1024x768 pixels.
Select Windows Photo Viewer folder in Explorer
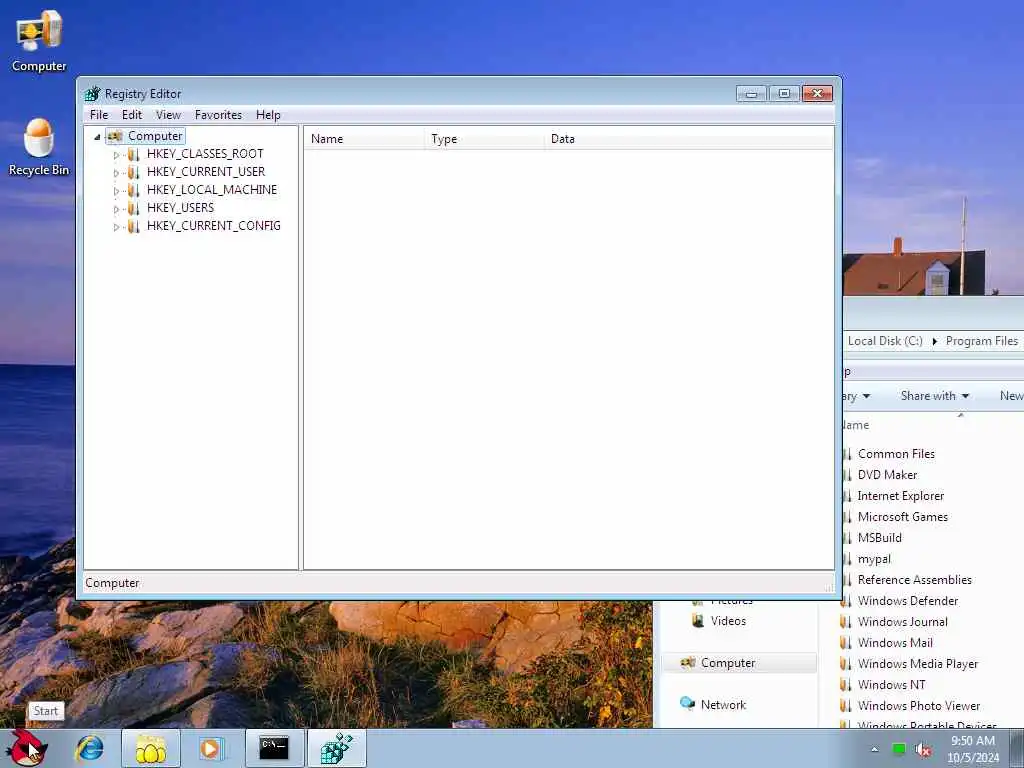(918, 705)
